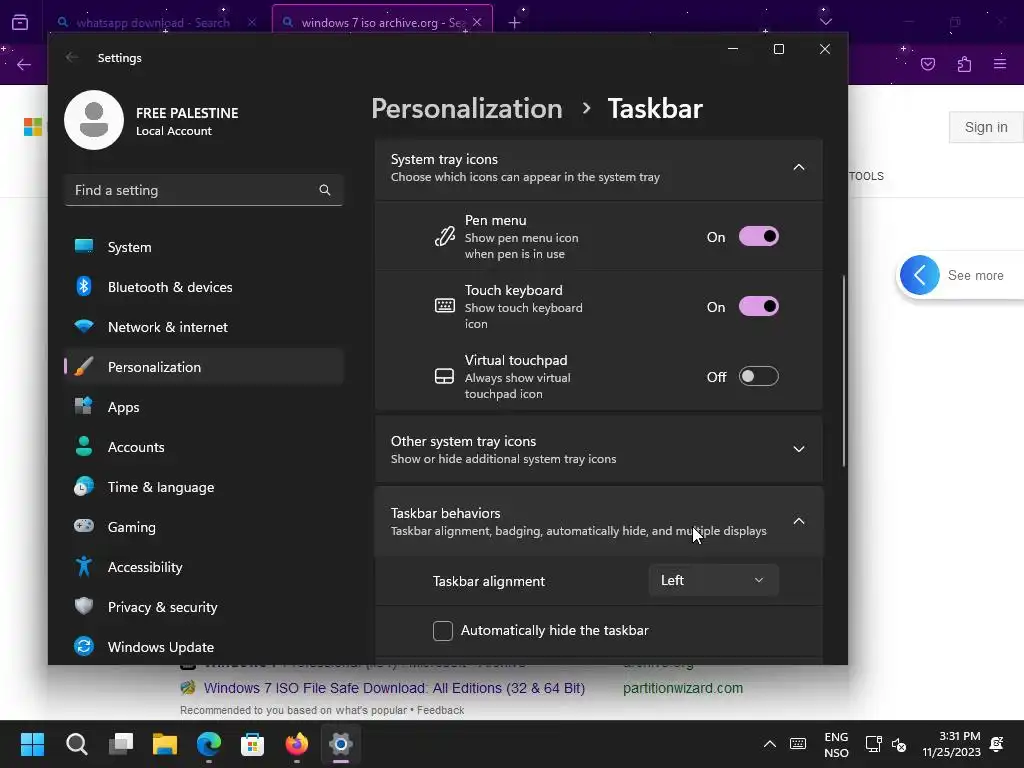1024x768 pixels.
Task: Close the windows 7 iso tab
Action: coord(477,22)
